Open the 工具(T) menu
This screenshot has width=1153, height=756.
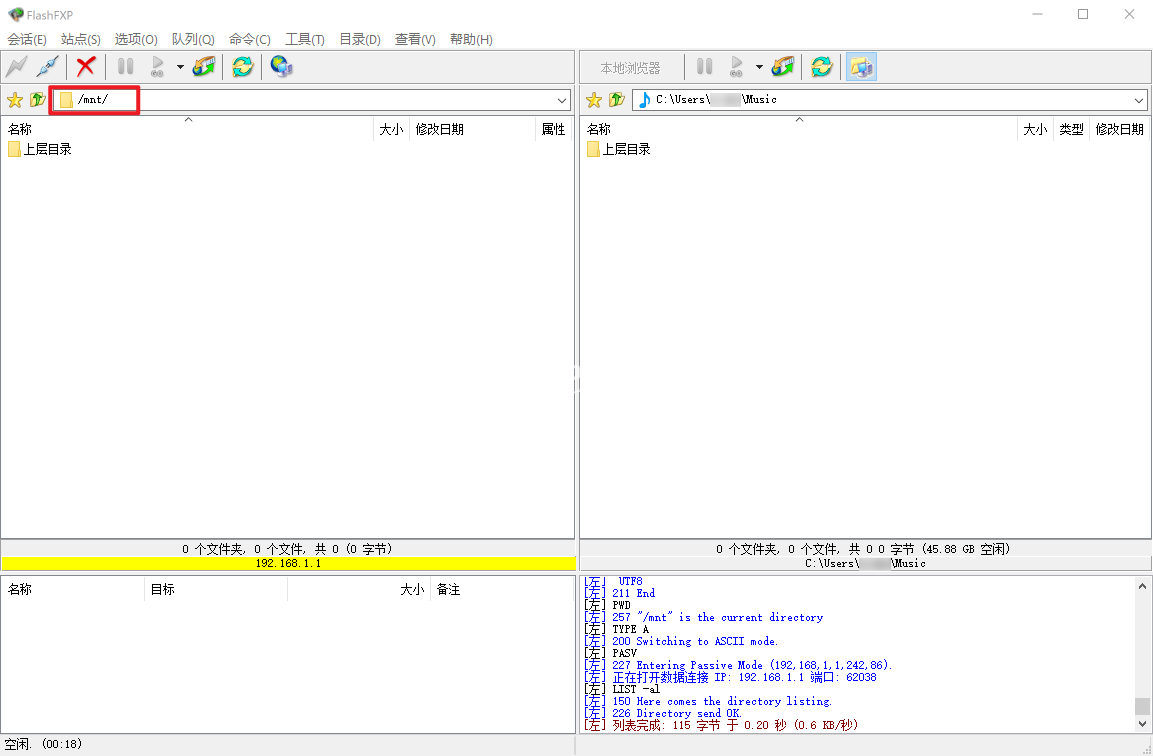click(305, 40)
